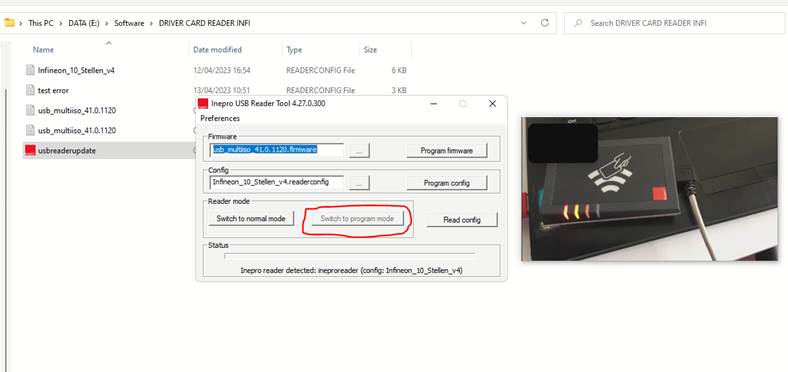Click the card reader photo
This screenshot has height=372, width=788.
[649, 189]
